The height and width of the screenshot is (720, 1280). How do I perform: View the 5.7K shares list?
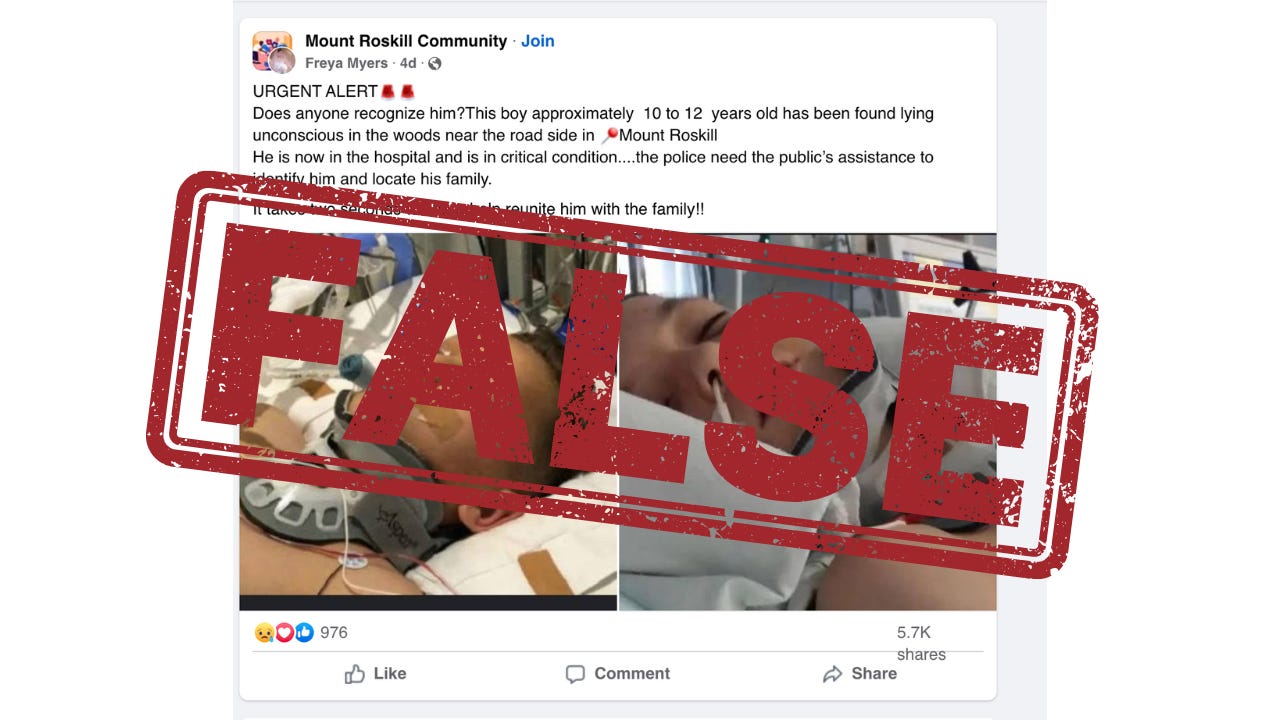click(921, 643)
